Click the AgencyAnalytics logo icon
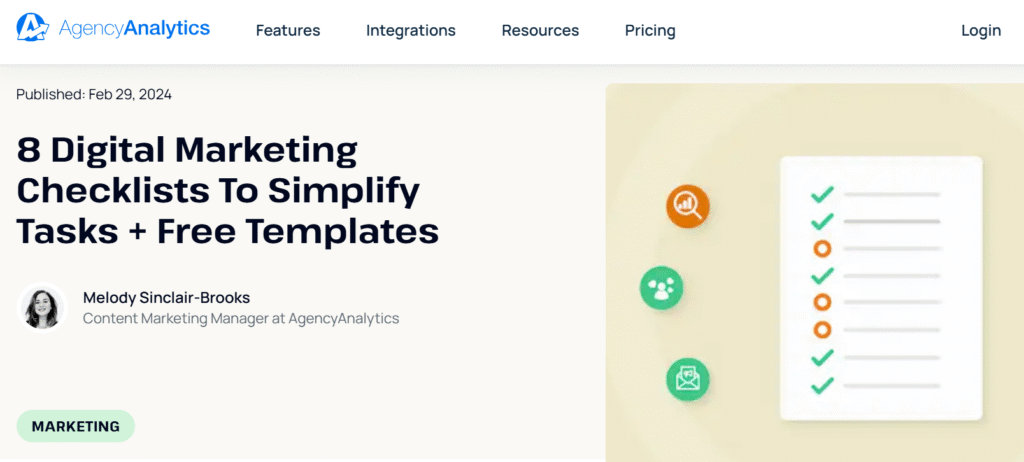Image resolution: width=1024 pixels, height=462 pixels. 33,27
